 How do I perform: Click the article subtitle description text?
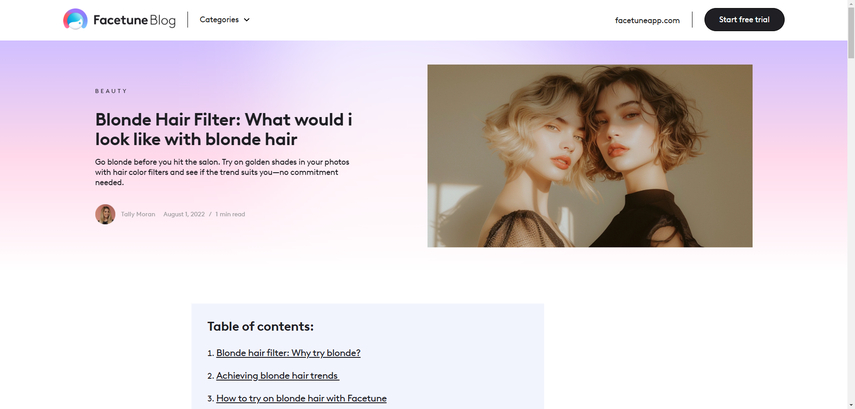(x=222, y=172)
